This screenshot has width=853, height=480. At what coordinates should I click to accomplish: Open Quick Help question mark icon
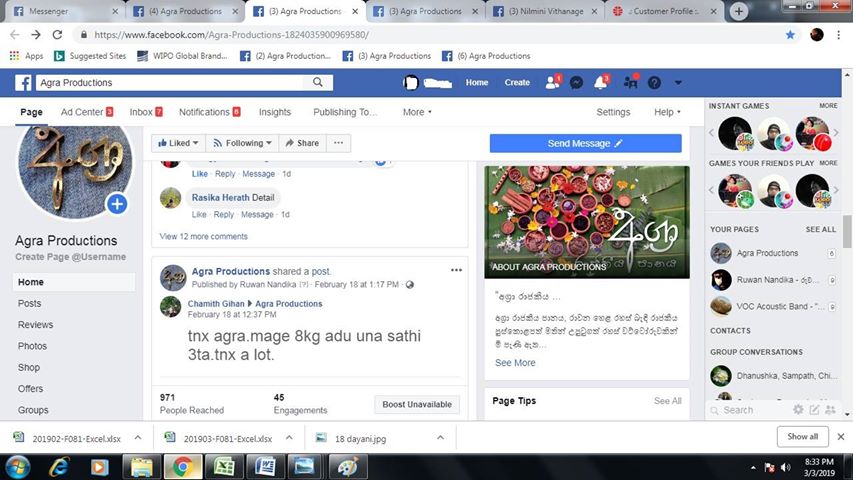click(x=654, y=83)
